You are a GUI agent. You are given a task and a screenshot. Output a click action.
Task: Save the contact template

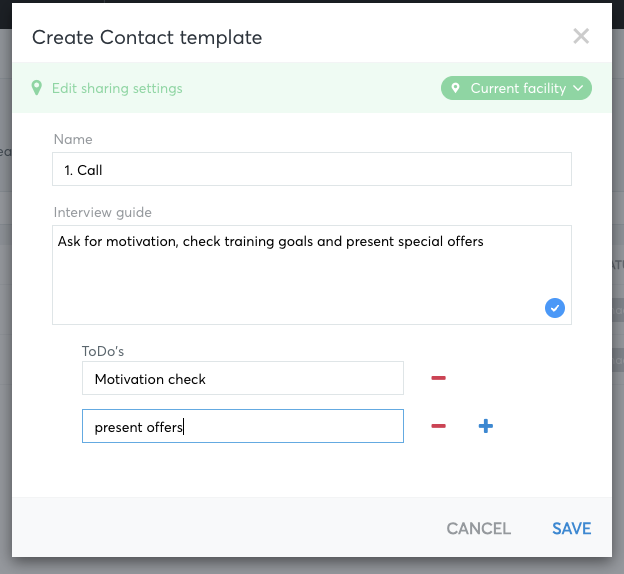pos(571,529)
